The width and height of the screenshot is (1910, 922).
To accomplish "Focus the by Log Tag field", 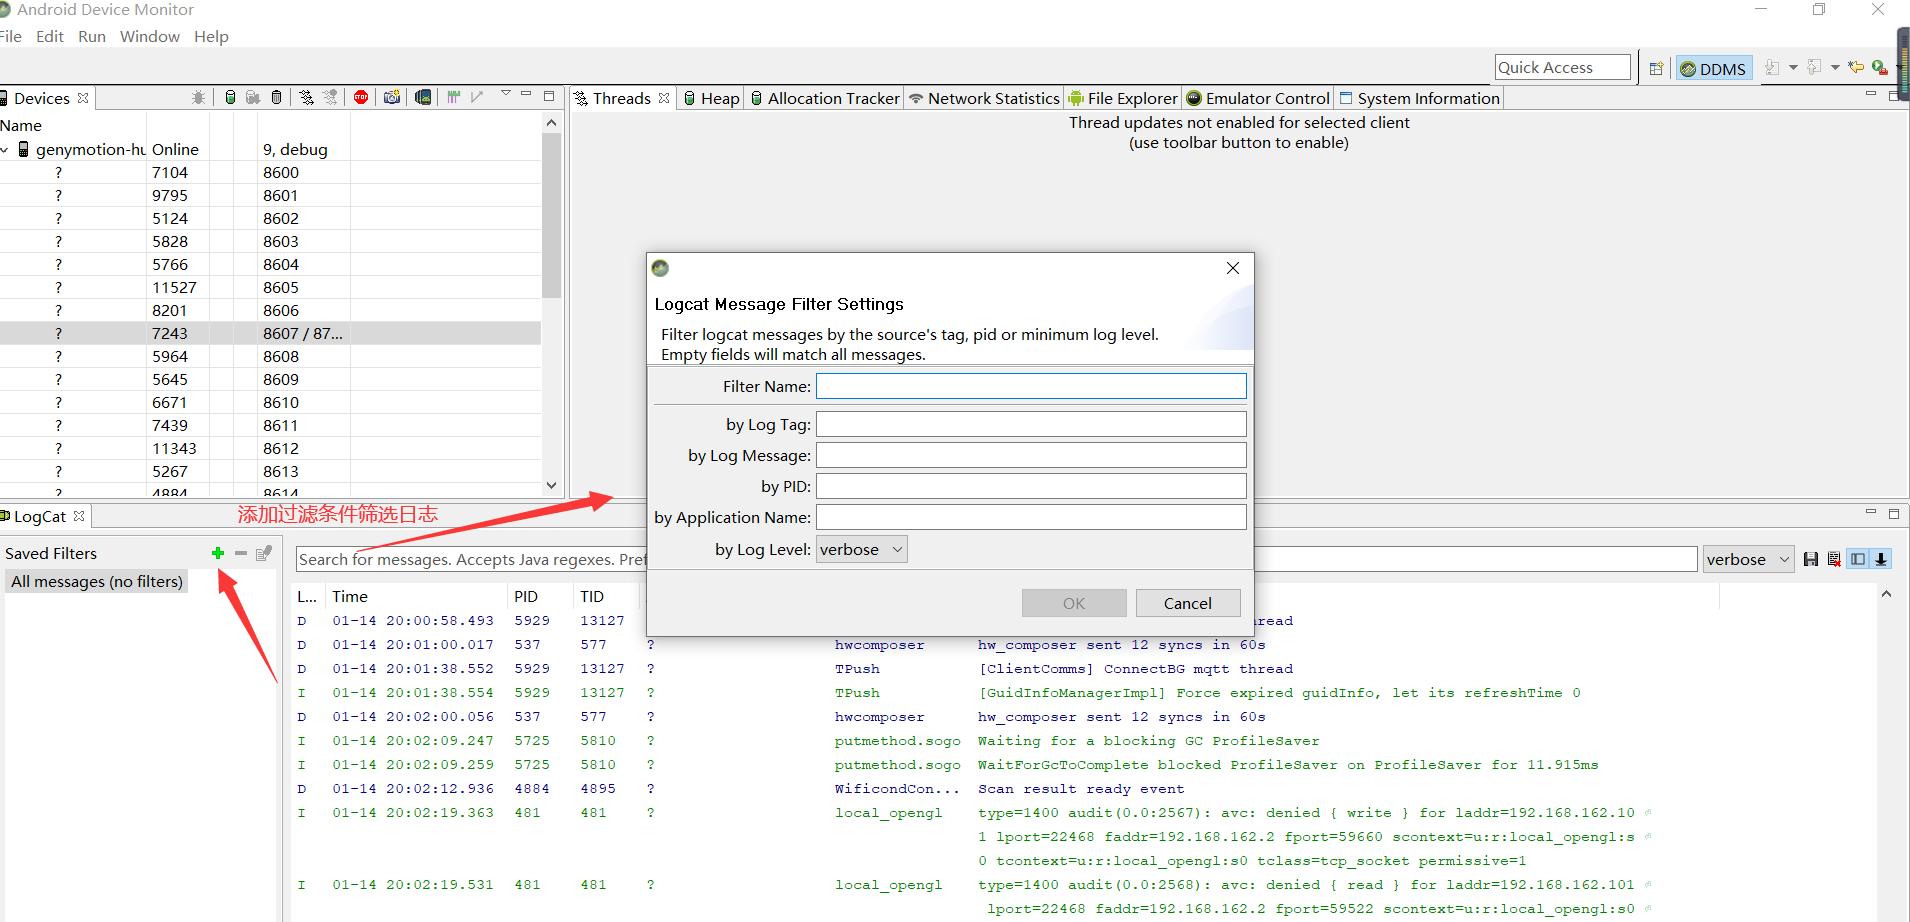I will [x=1031, y=424].
